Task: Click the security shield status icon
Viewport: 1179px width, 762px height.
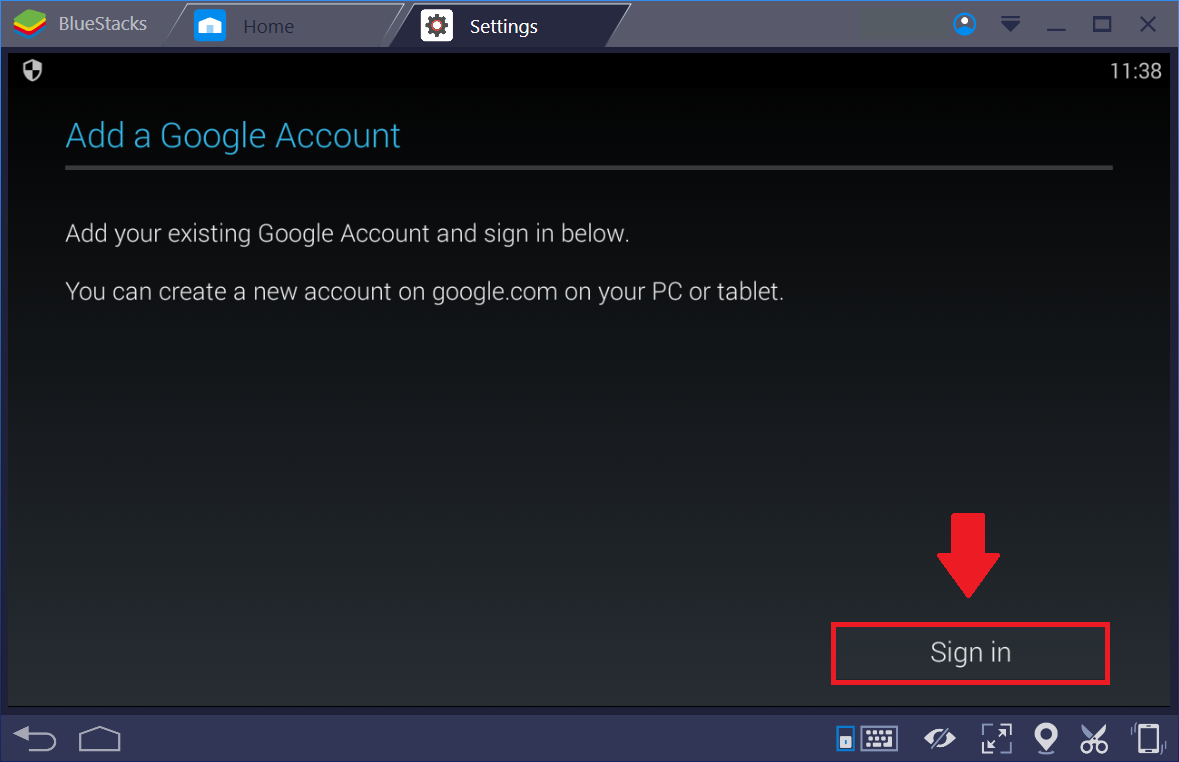Action: (32, 71)
